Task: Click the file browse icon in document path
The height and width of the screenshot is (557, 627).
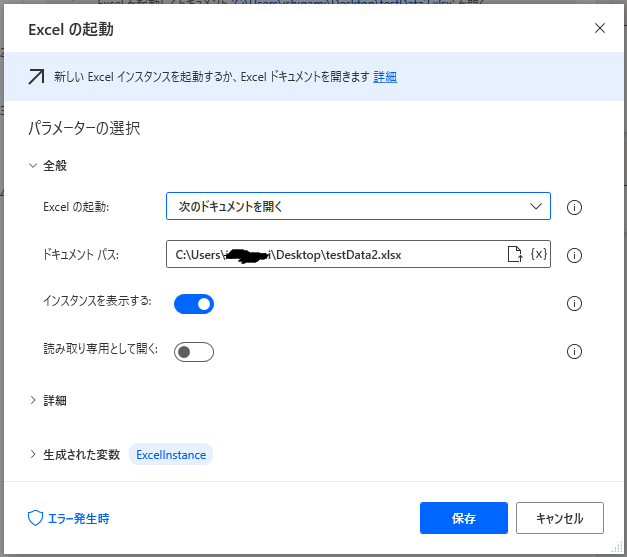Action: point(515,255)
